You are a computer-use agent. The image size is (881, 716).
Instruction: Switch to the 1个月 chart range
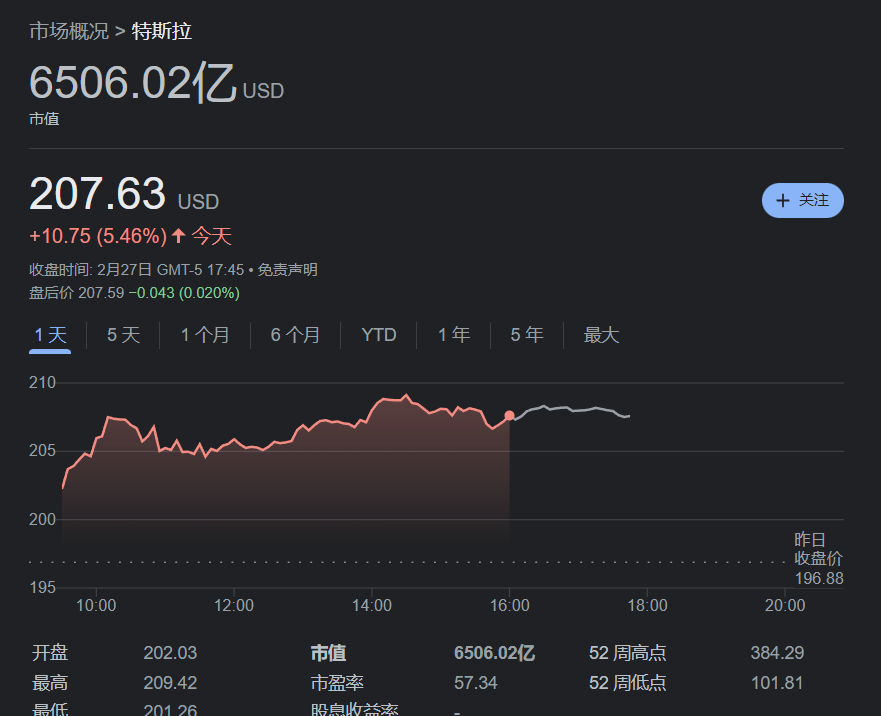click(x=205, y=335)
